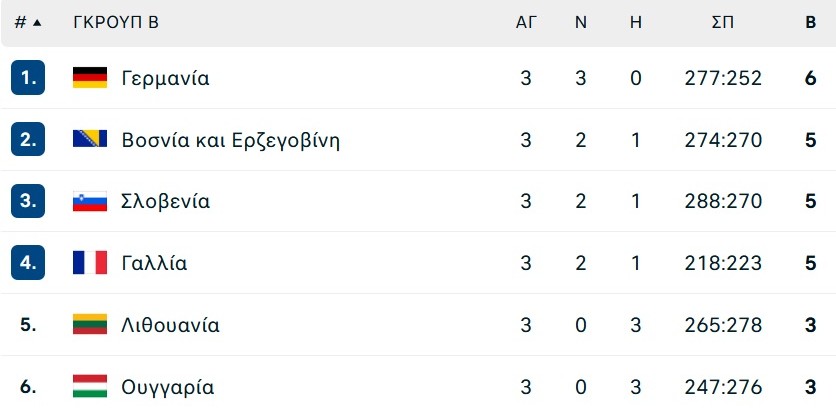Open the Λιθουανία team link
The width and height of the screenshot is (836, 408).
click(170, 325)
